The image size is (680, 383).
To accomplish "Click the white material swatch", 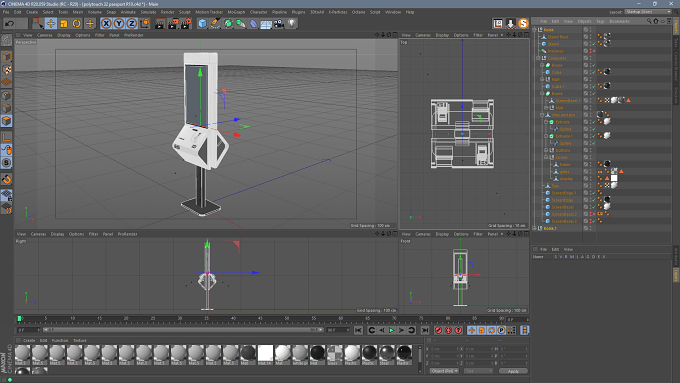I will coord(265,355).
